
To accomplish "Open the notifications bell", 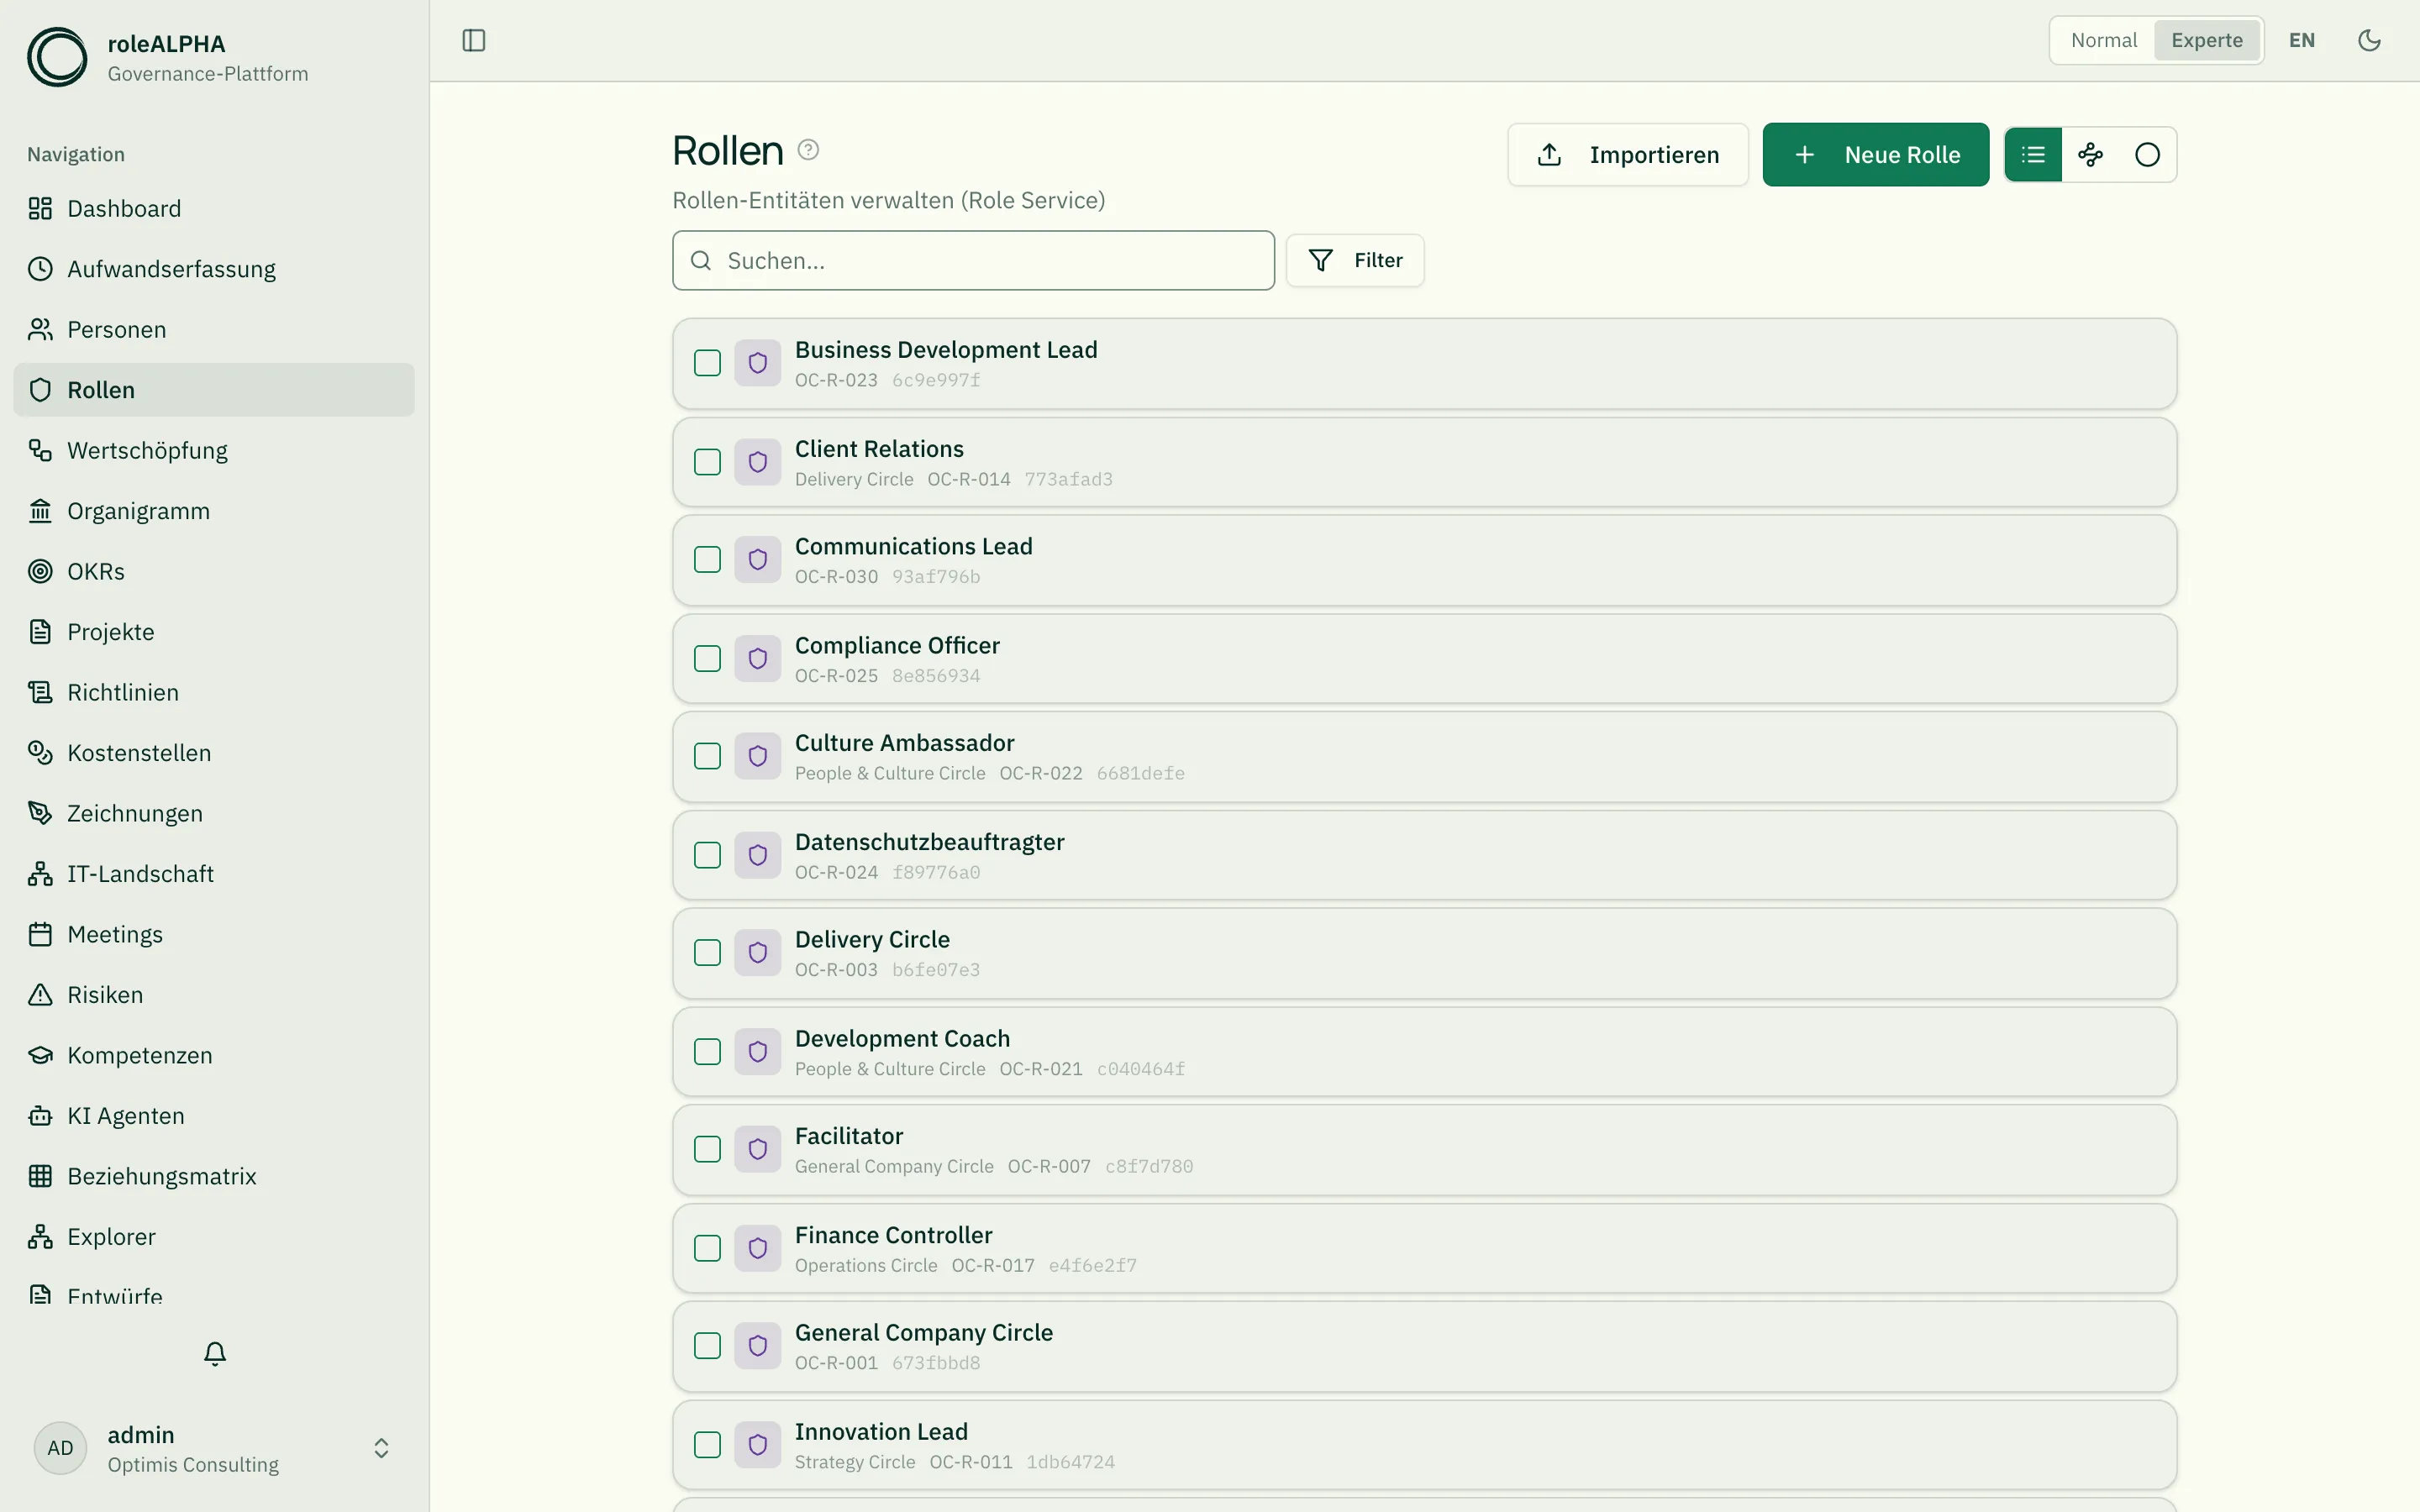I will pyautogui.click(x=215, y=1353).
